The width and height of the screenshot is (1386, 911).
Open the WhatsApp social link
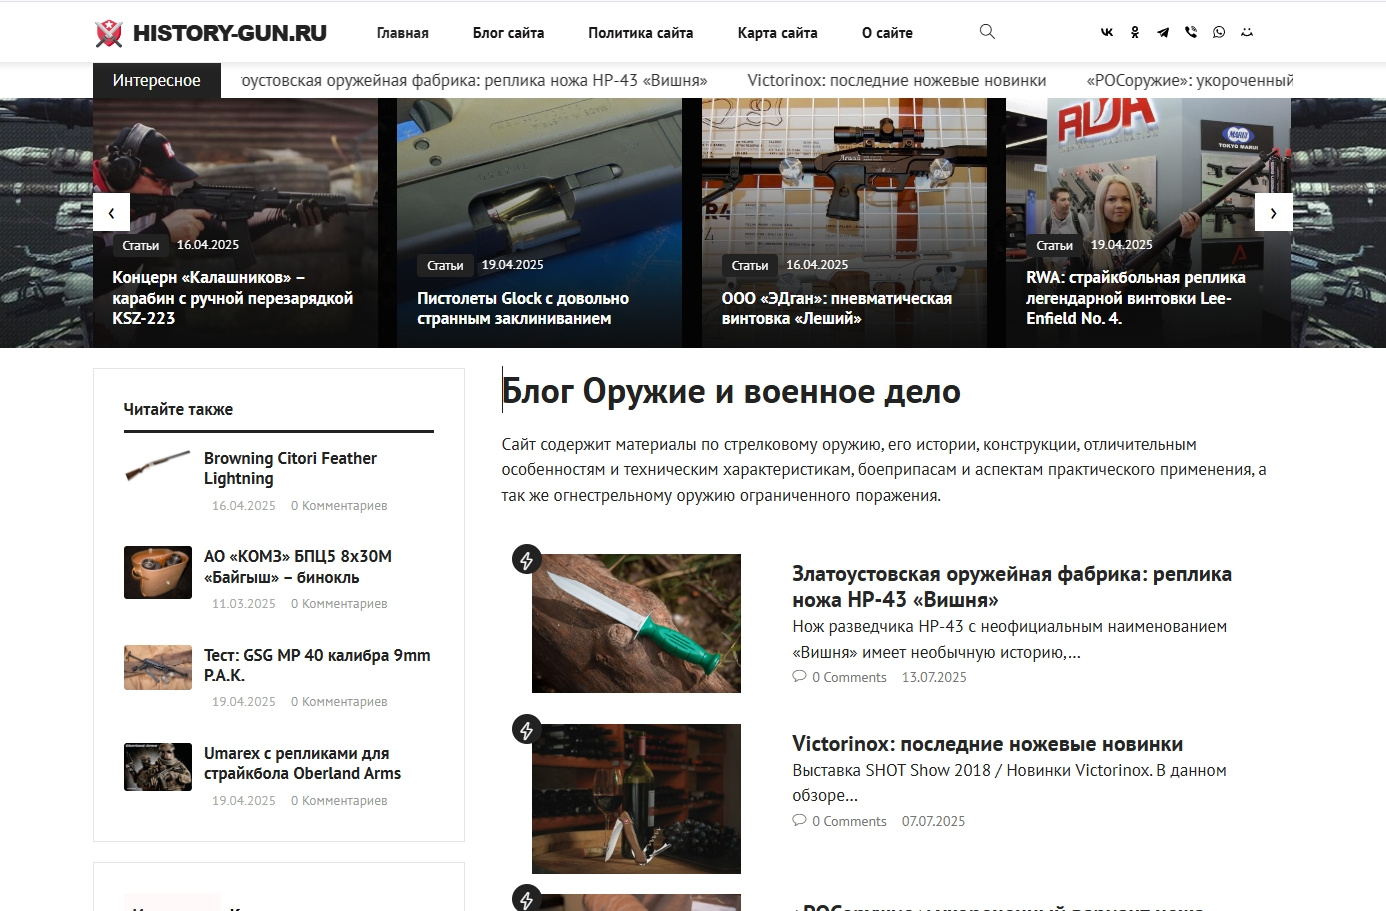[1219, 32]
